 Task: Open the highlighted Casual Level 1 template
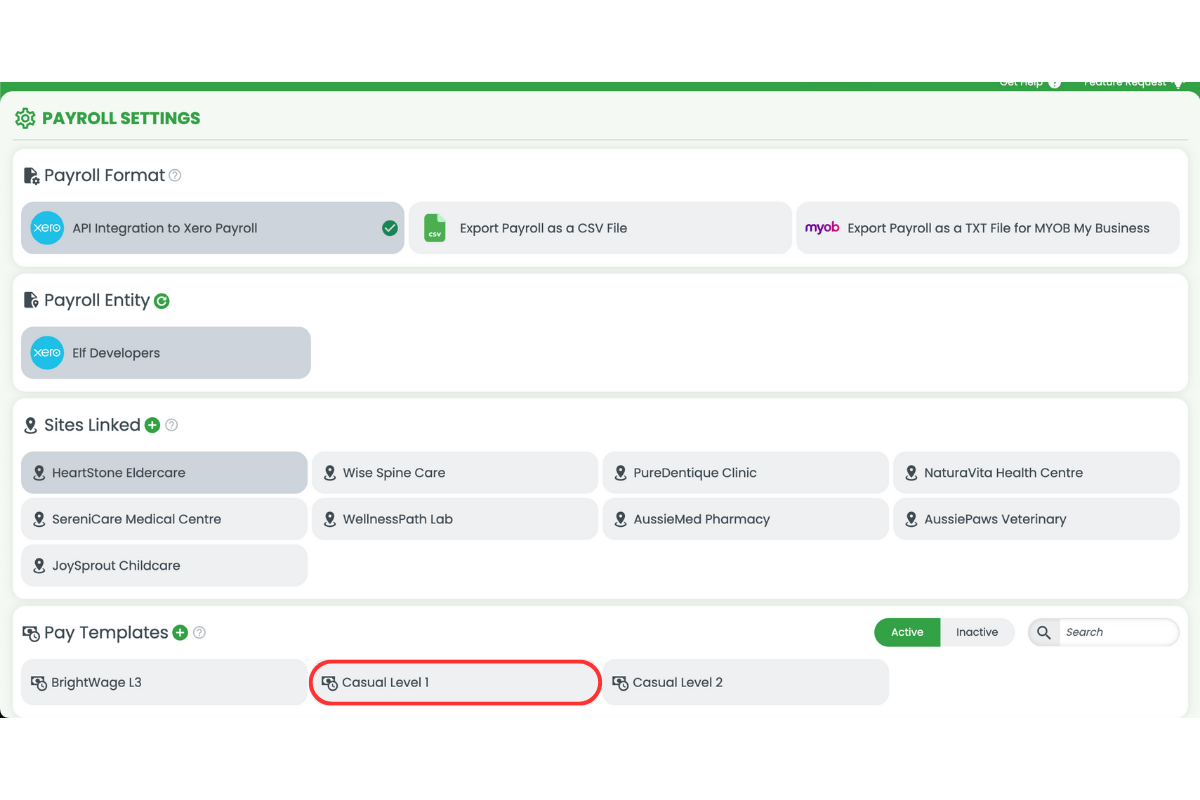455,682
